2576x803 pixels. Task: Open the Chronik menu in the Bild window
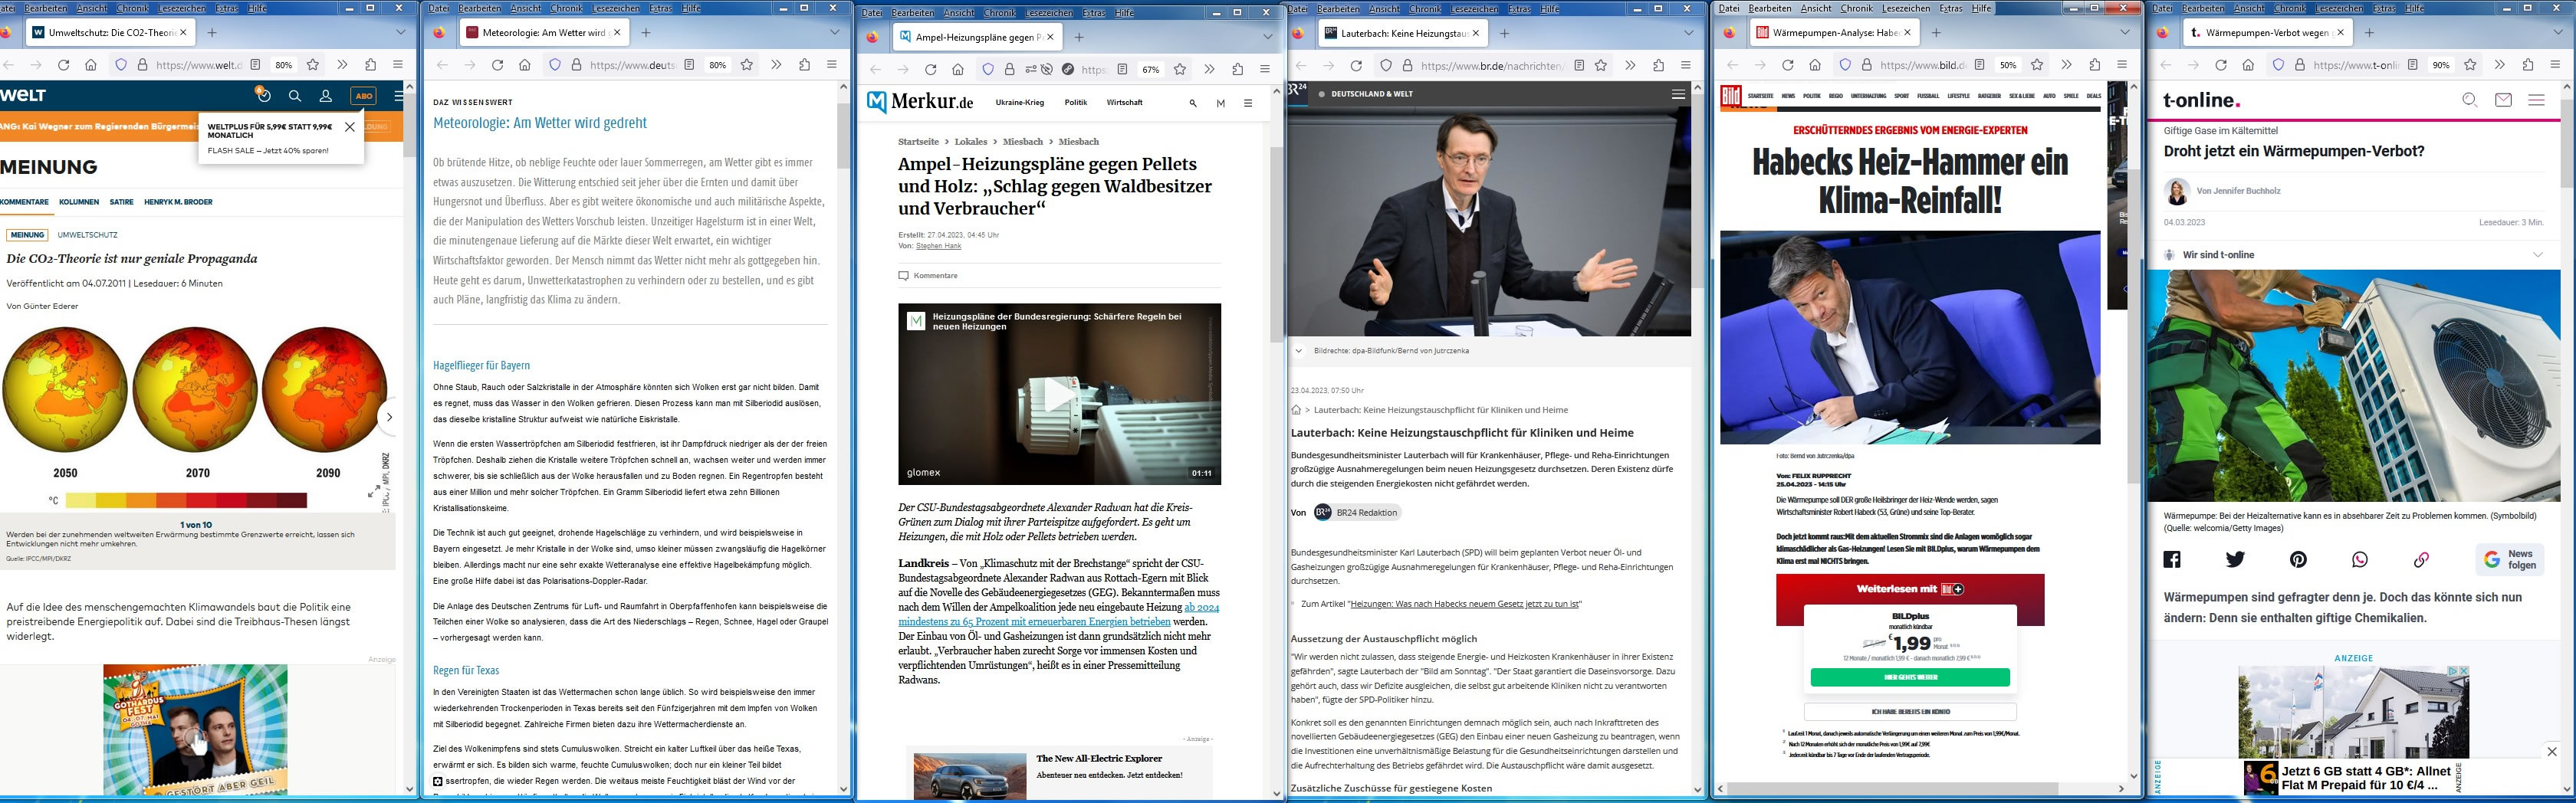point(1856,9)
